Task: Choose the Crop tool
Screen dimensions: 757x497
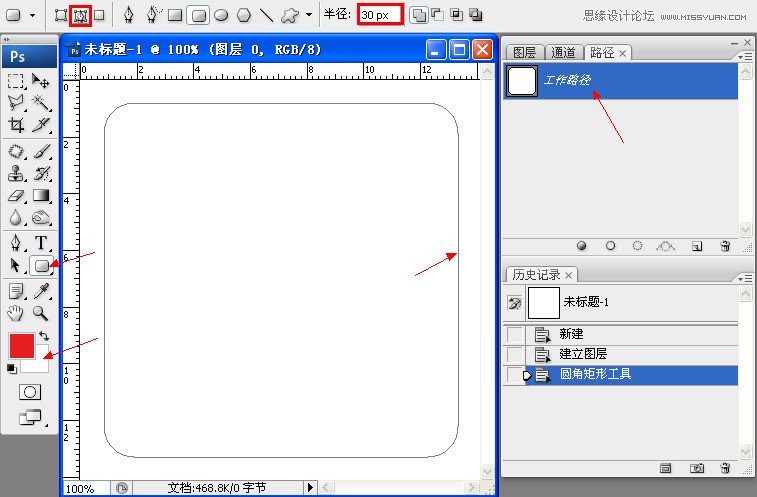Action: click(x=17, y=125)
